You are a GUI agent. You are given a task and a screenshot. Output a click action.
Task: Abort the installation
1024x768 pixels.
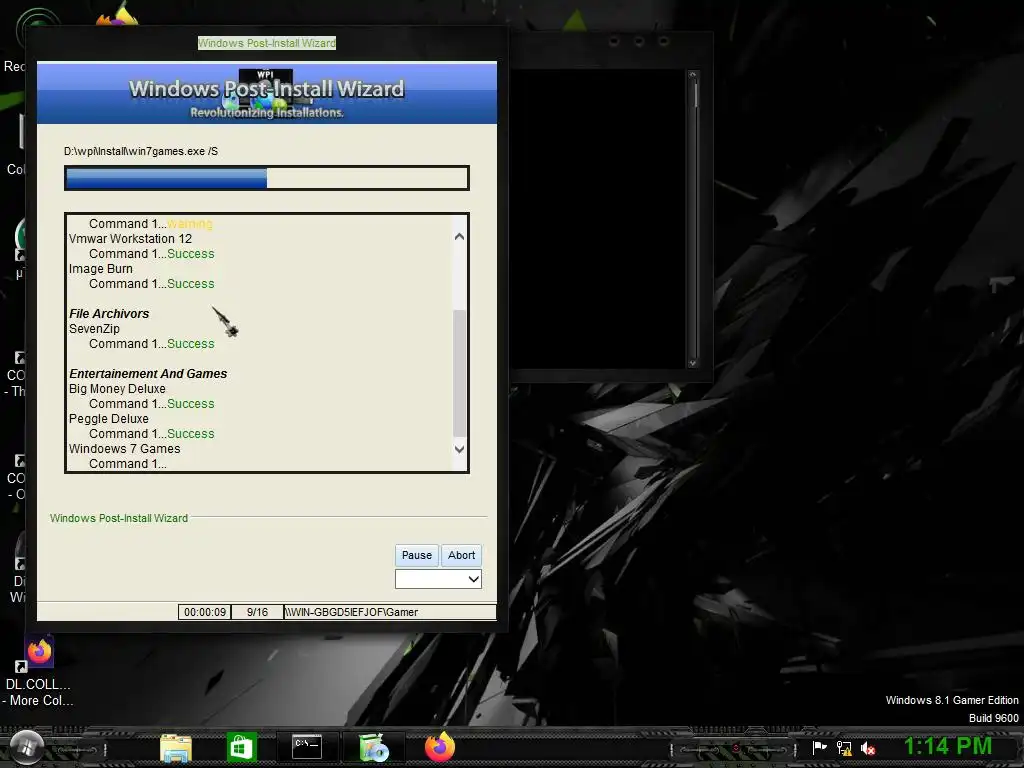coord(461,555)
